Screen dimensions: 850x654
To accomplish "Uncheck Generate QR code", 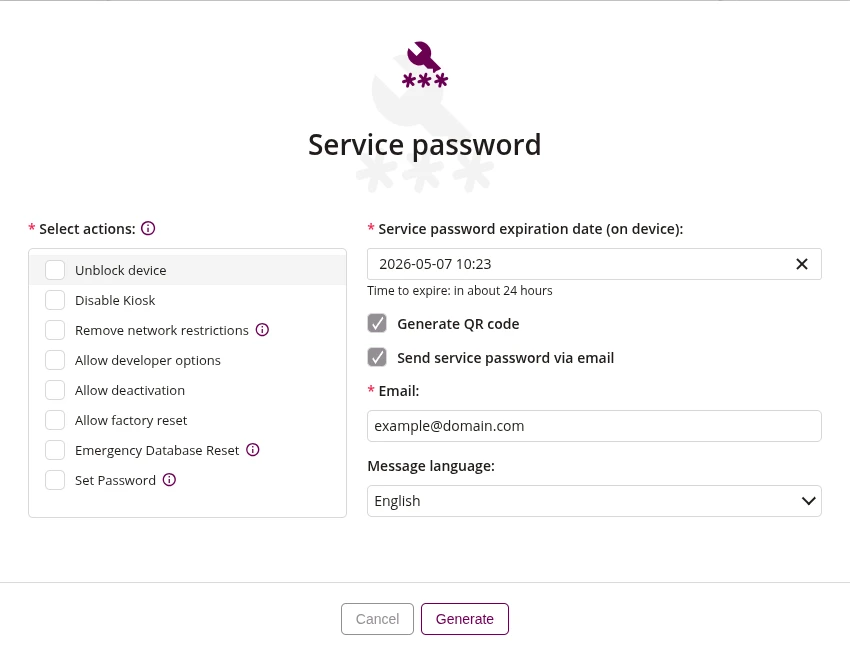I will click(x=377, y=323).
